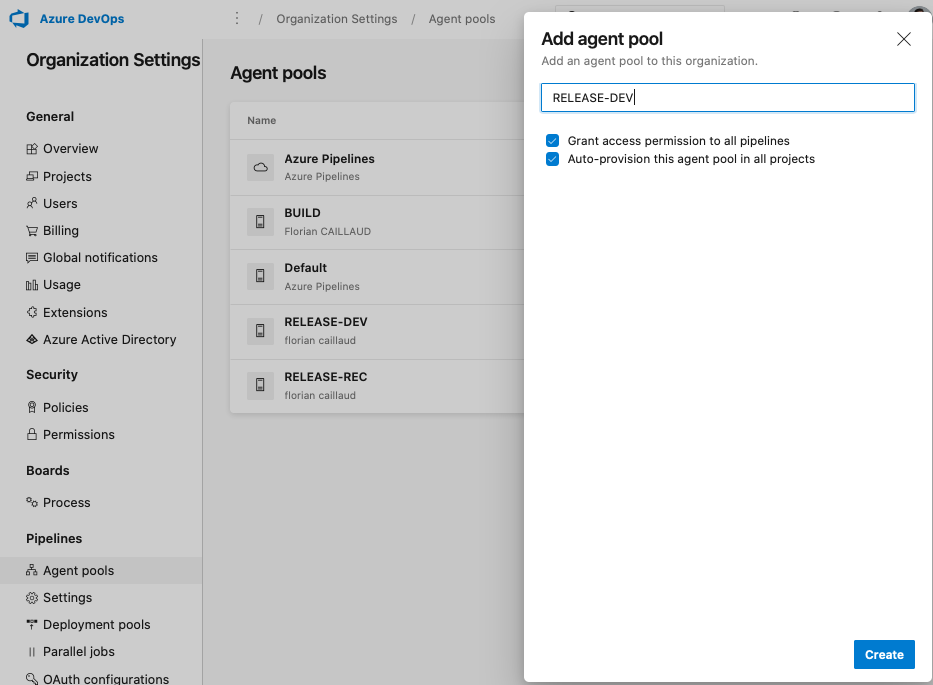Open Azure Active Directory settings
This screenshot has height=685, width=933.
click(109, 339)
